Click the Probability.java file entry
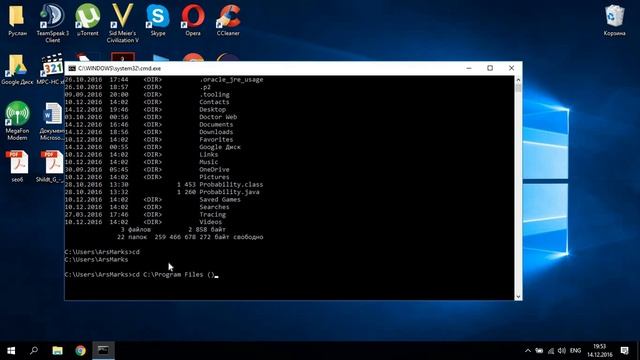 coord(229,192)
